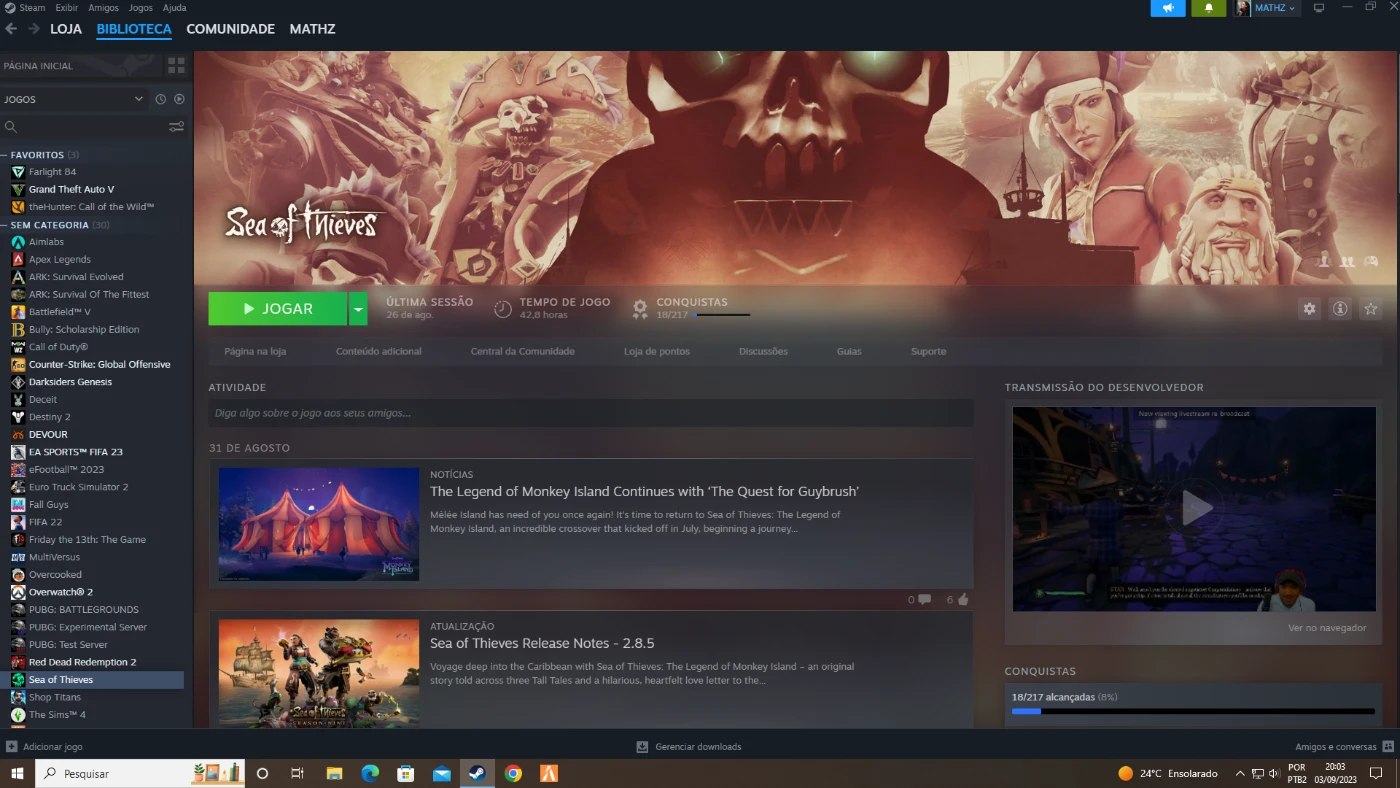Open The Quest for Guybrush news title
The height and width of the screenshot is (788, 1400).
pyautogui.click(x=644, y=491)
